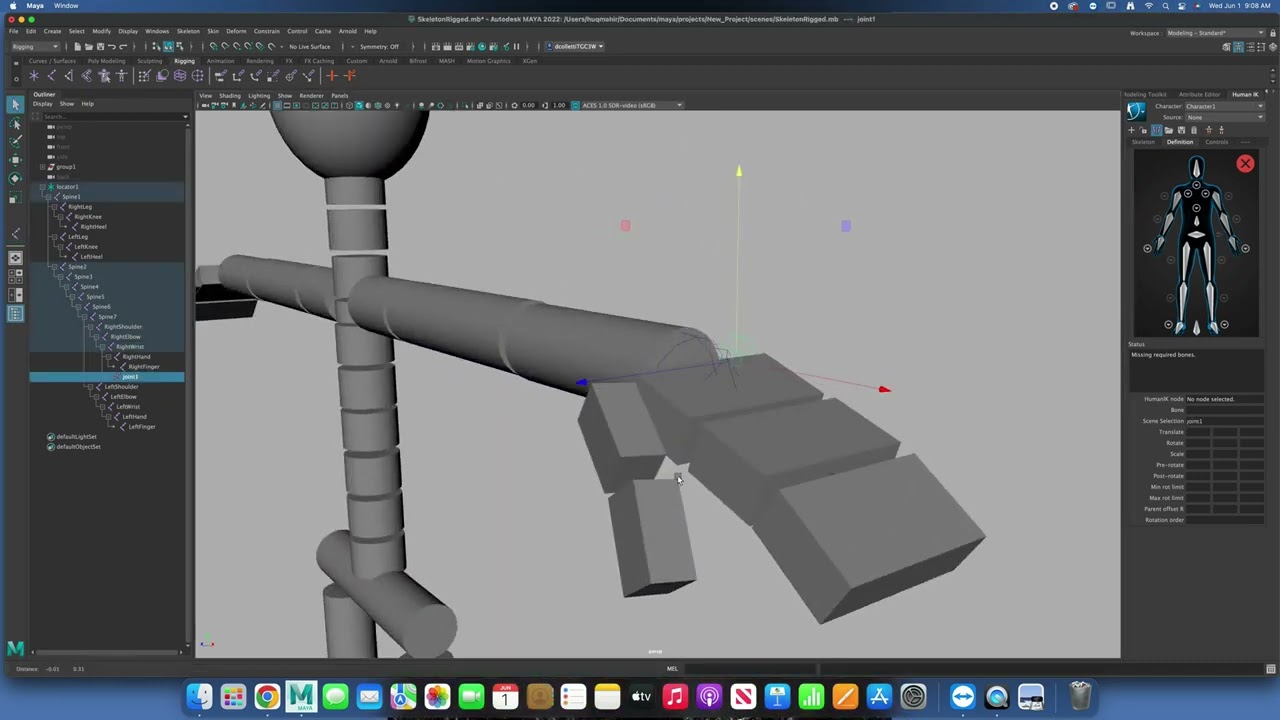Open the Skeleton menu
Viewport: 1280px width, 720px height.
pyautogui.click(x=188, y=31)
